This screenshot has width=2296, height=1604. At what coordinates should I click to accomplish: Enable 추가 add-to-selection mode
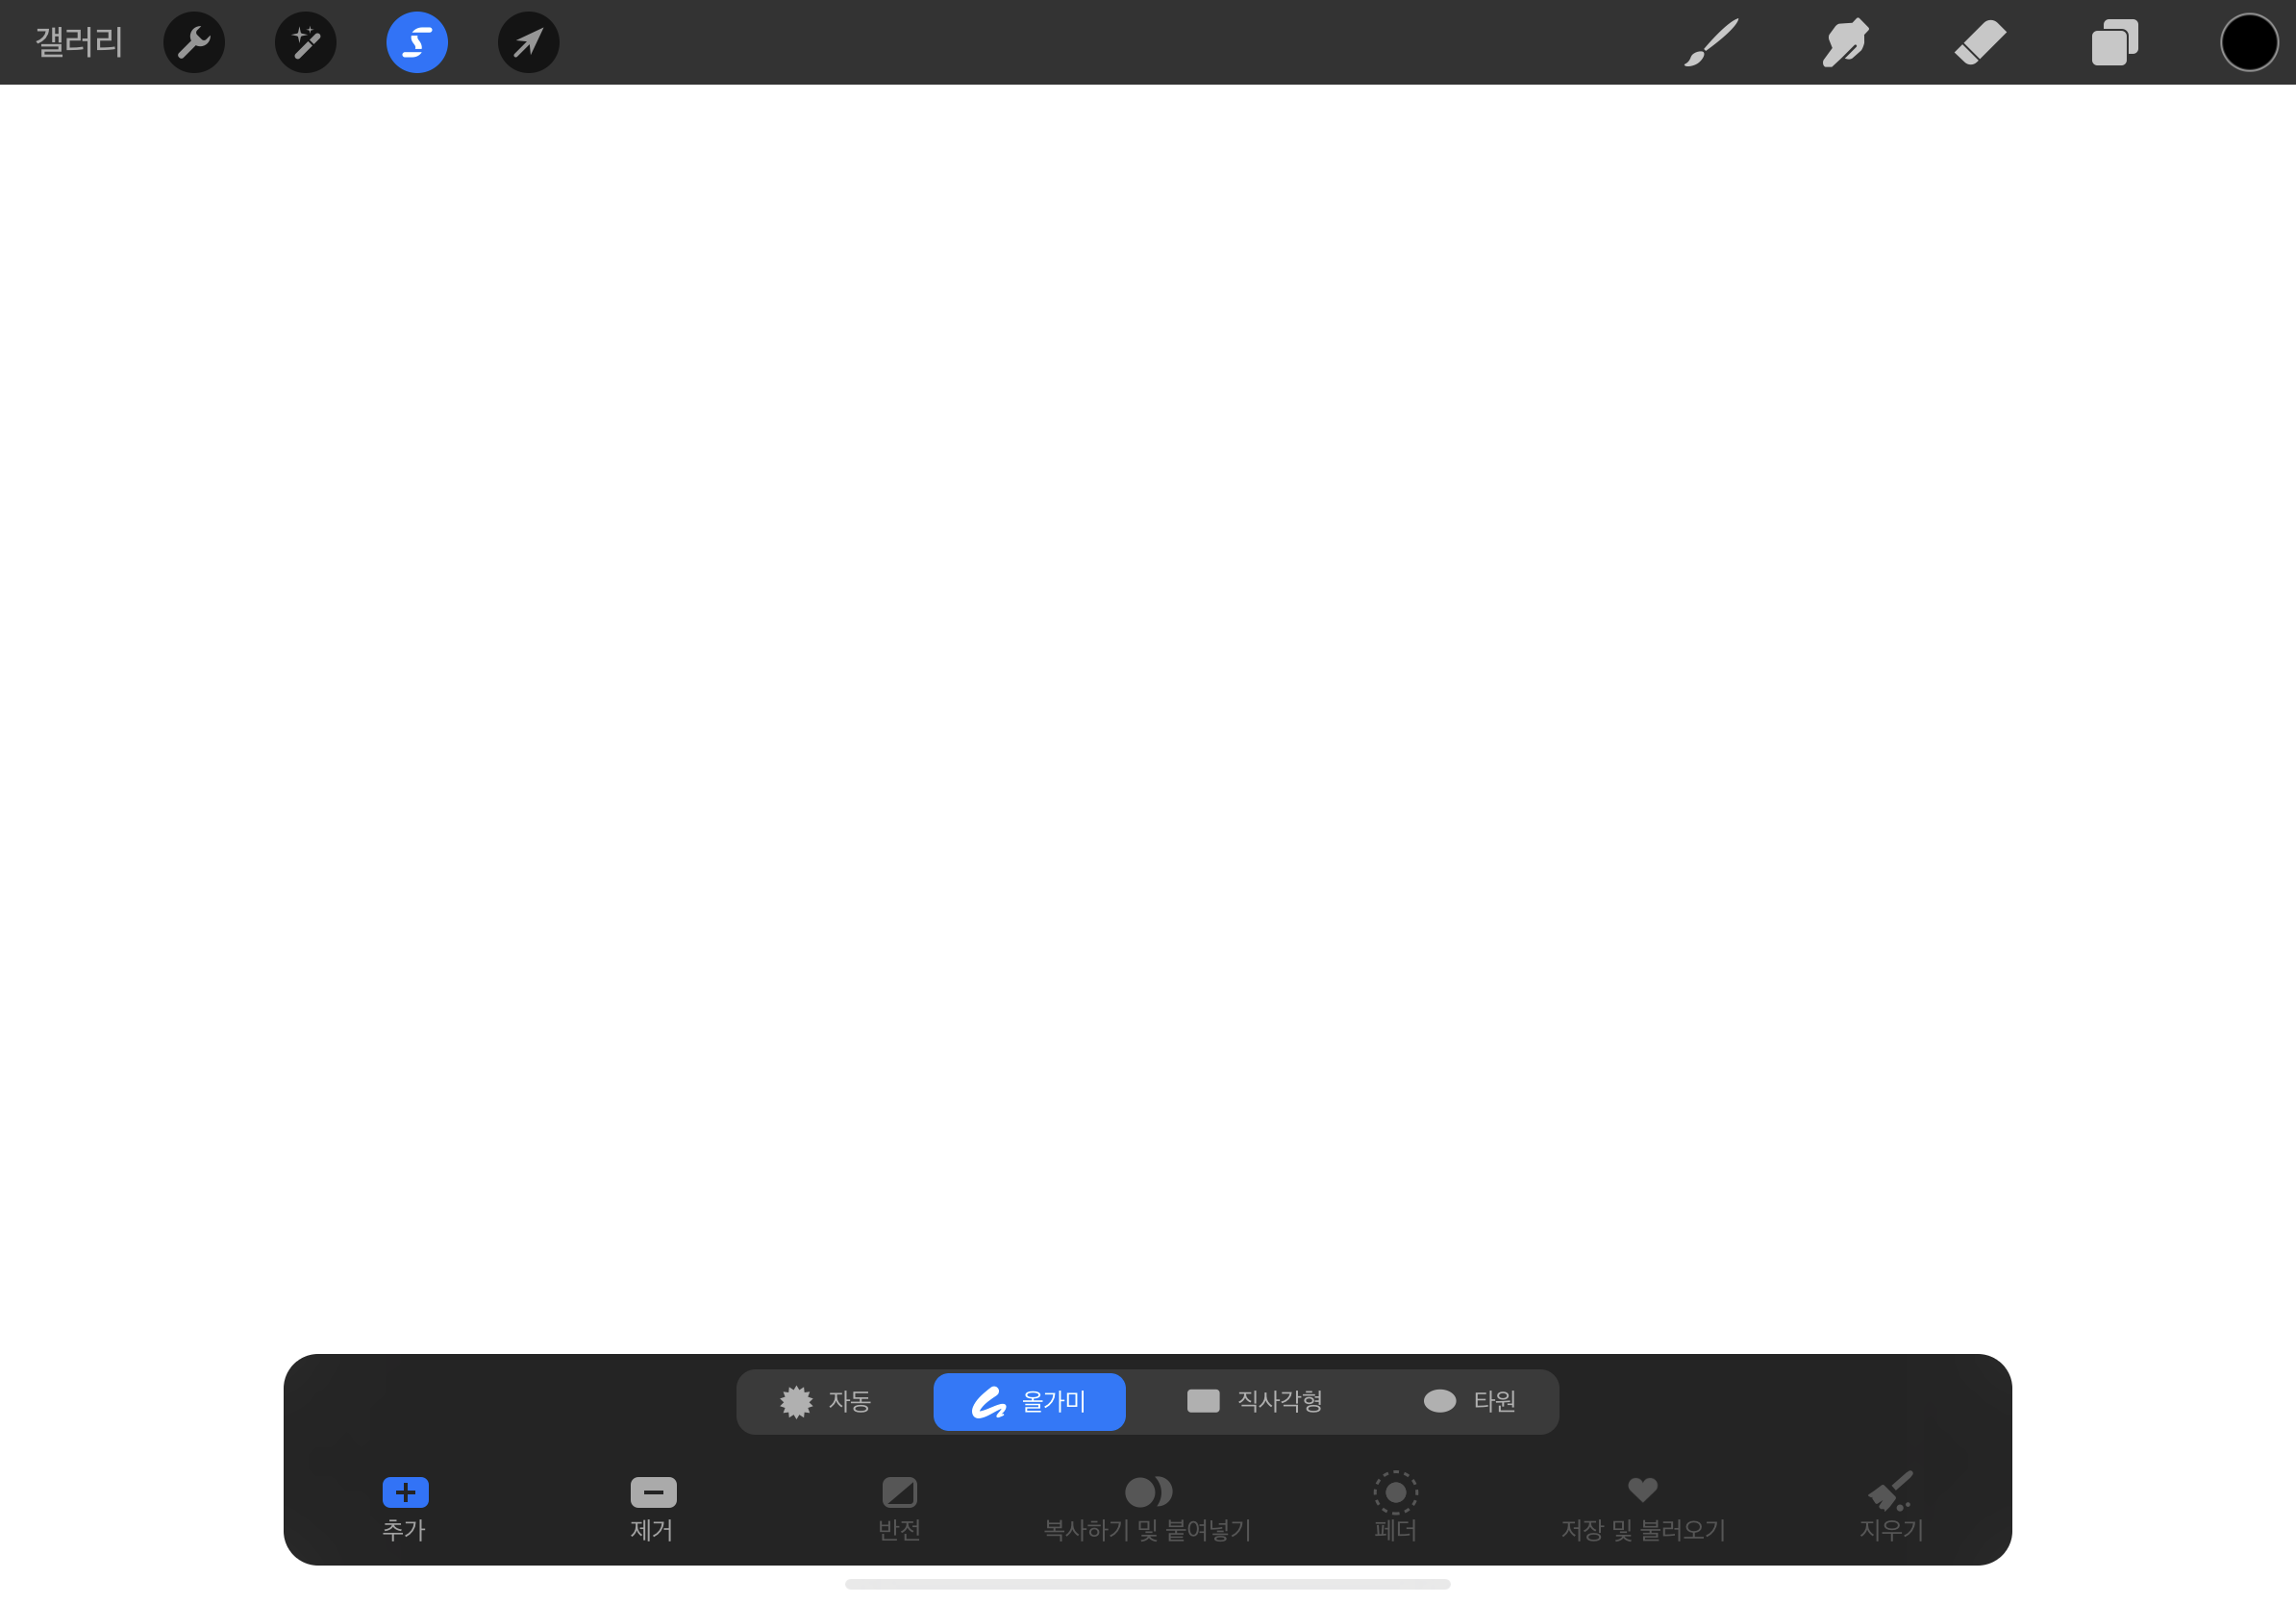tap(405, 1506)
